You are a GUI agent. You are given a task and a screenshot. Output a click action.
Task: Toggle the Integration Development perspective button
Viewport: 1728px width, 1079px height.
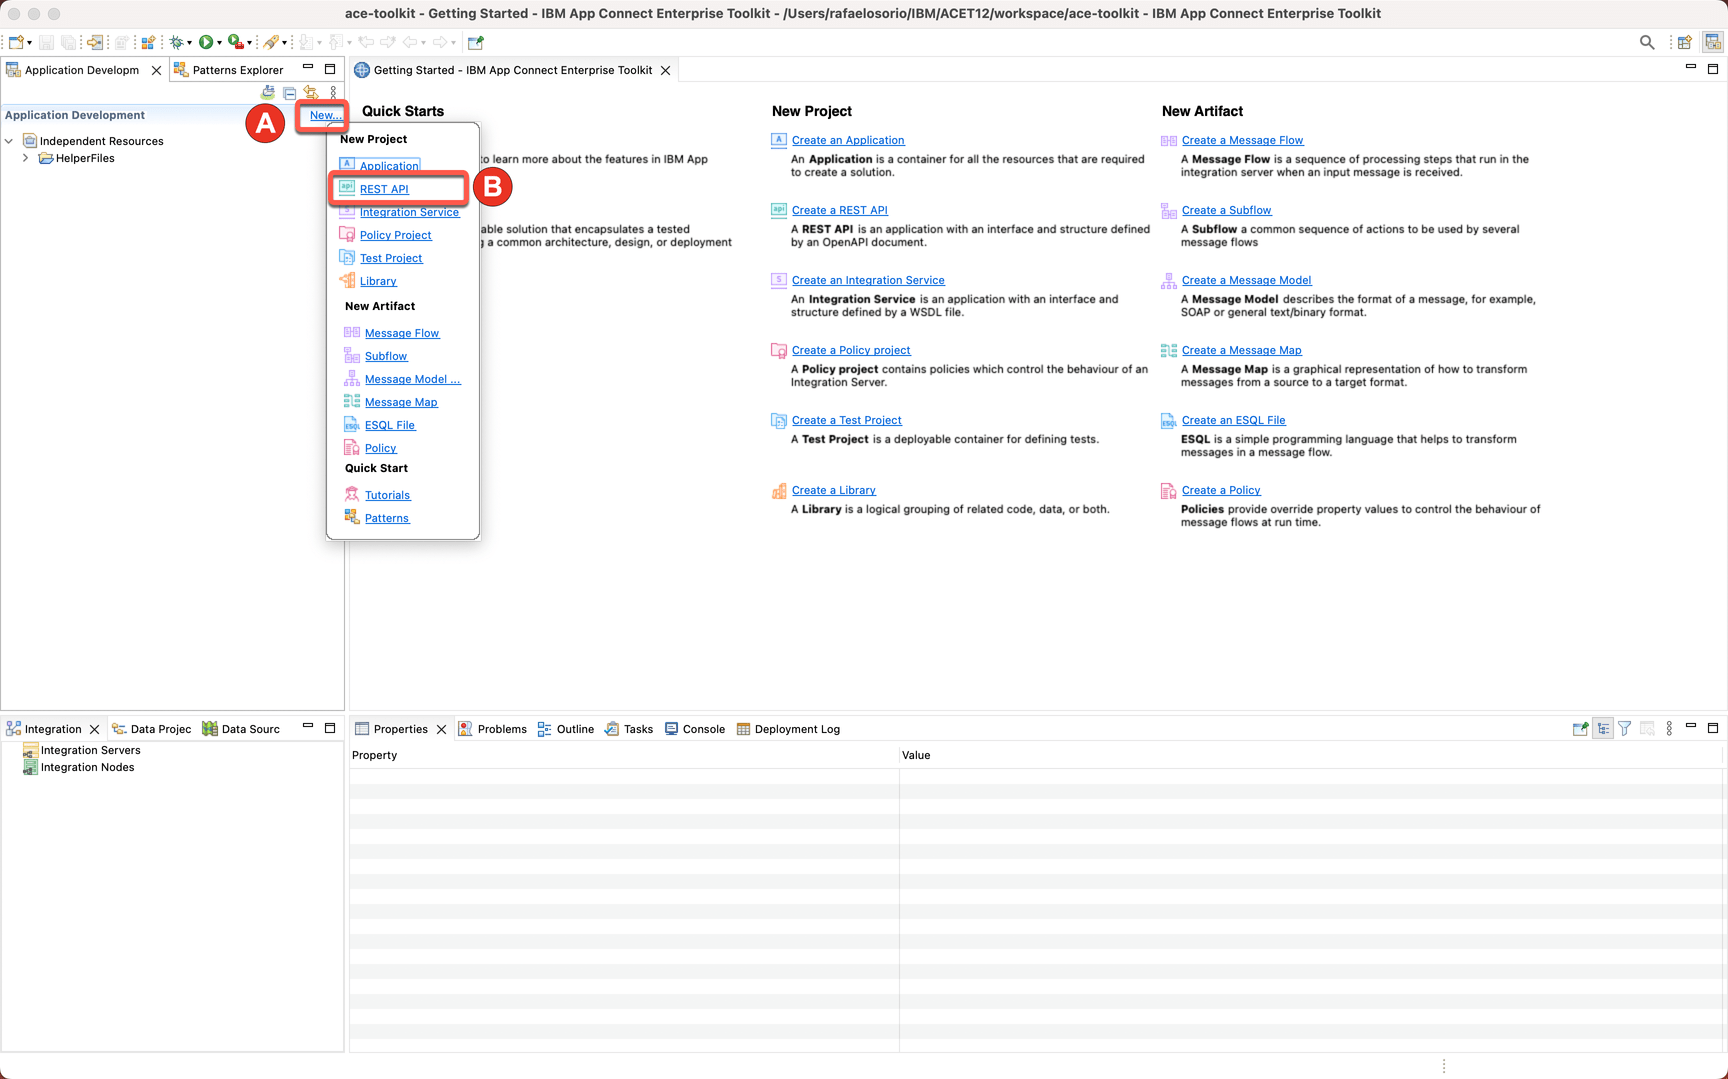1713,42
